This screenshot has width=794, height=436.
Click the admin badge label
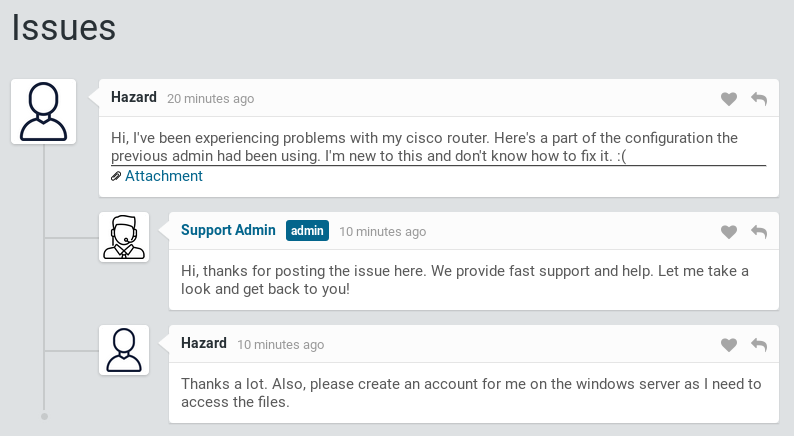307,231
